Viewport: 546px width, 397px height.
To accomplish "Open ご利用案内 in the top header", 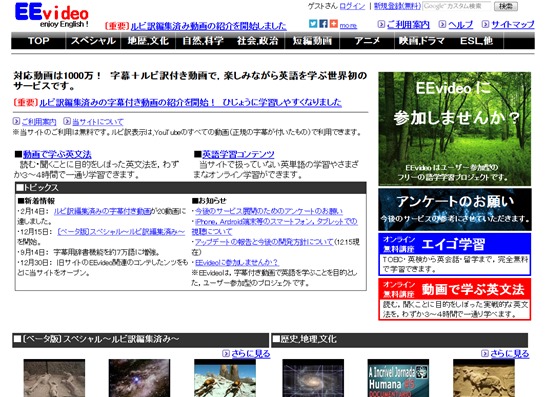I will [408, 25].
